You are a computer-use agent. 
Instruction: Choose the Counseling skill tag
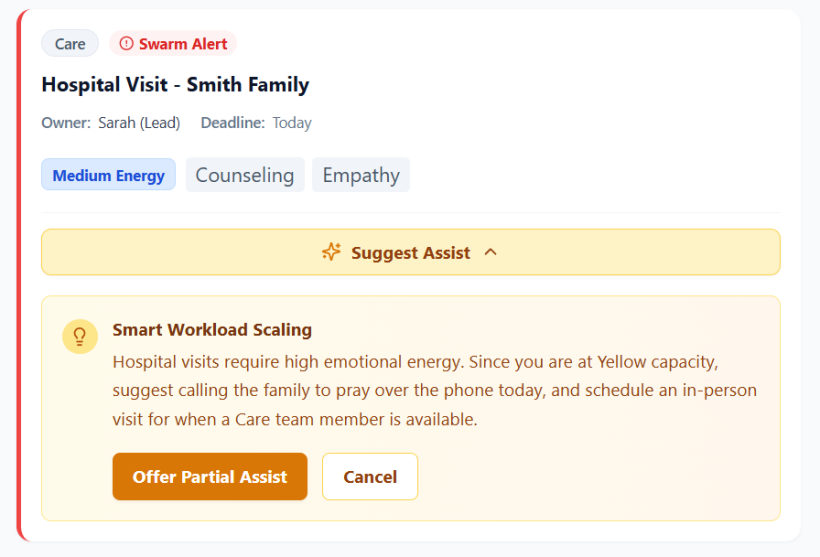coord(245,175)
